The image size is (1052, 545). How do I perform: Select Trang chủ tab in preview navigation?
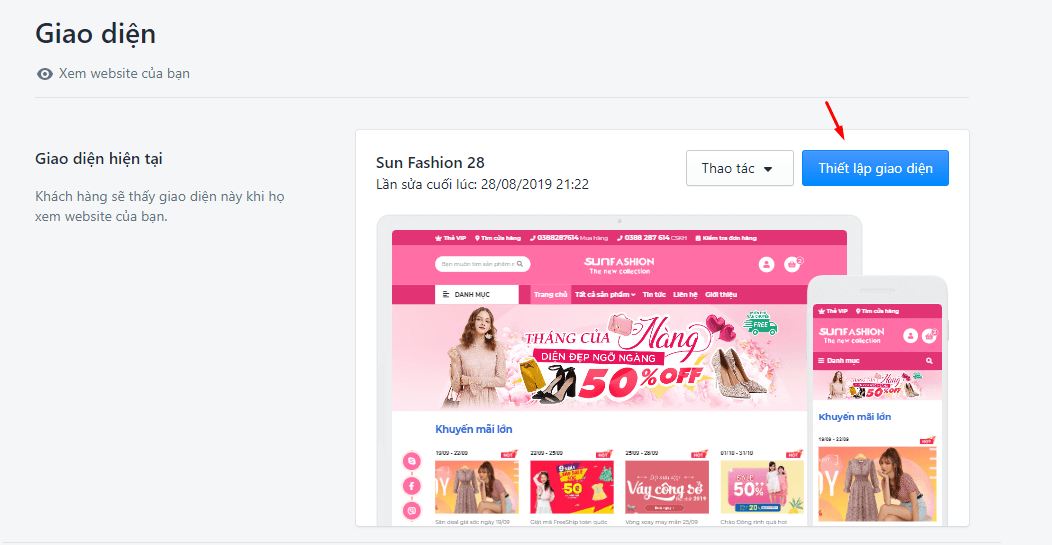tap(551, 295)
